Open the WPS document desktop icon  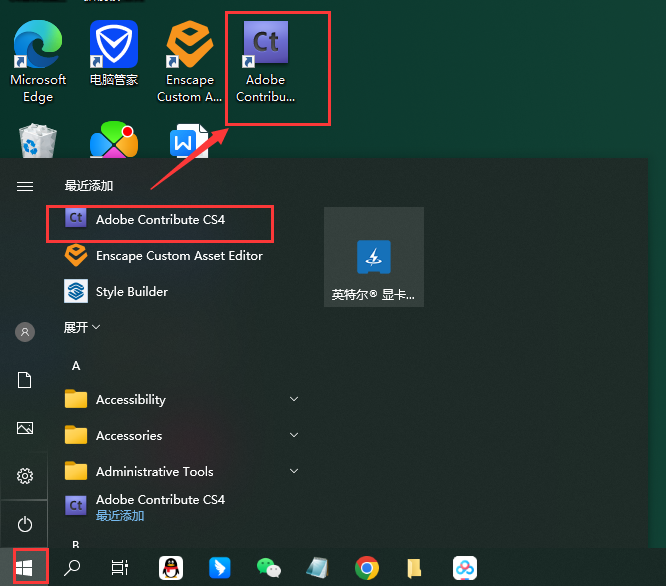[x=189, y=141]
